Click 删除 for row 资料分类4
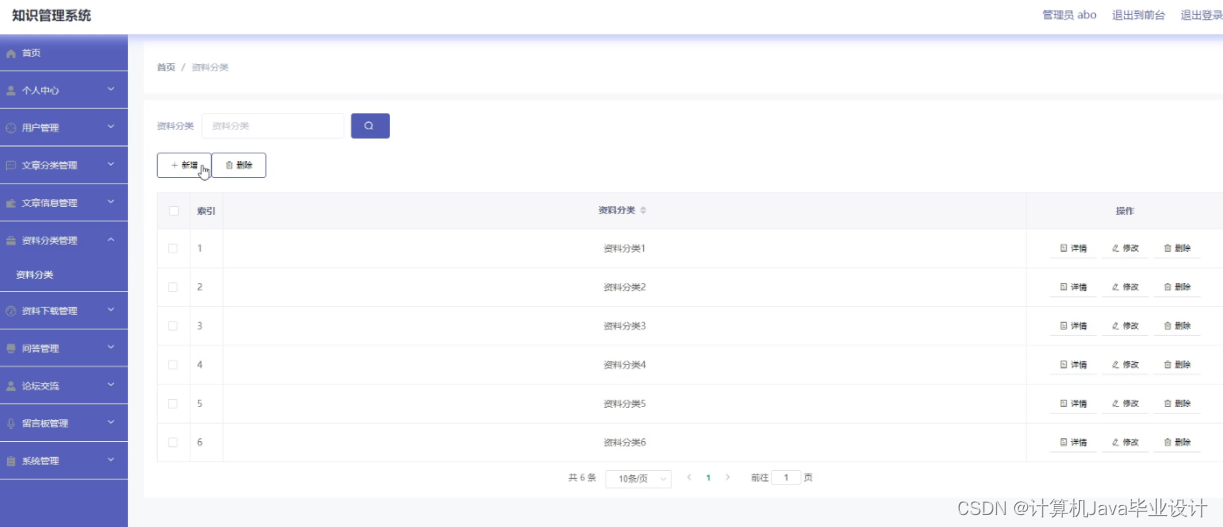 click(x=1177, y=365)
